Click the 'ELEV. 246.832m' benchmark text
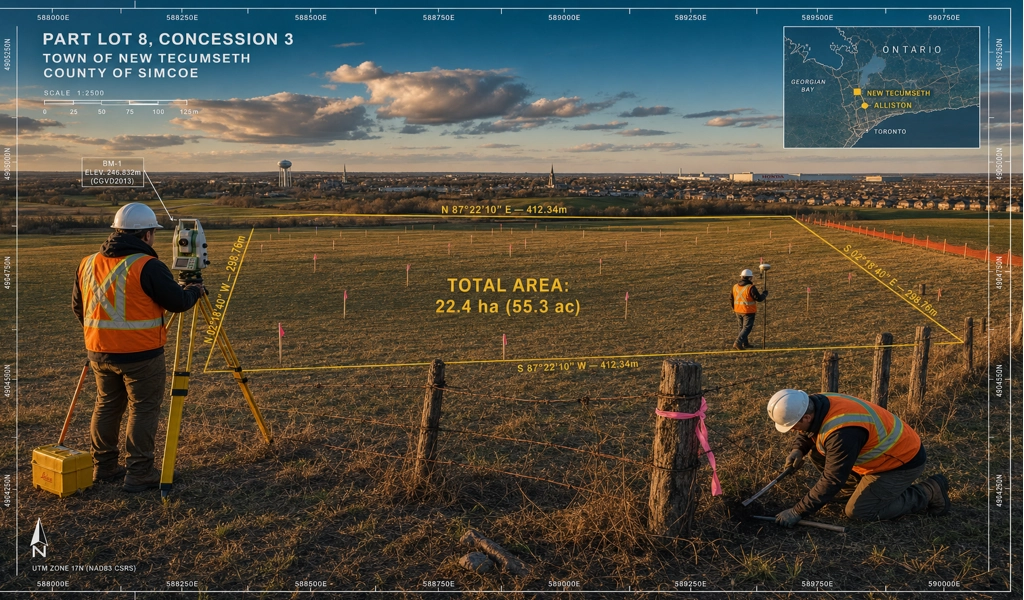The width and height of the screenshot is (1024, 600). tap(112, 172)
